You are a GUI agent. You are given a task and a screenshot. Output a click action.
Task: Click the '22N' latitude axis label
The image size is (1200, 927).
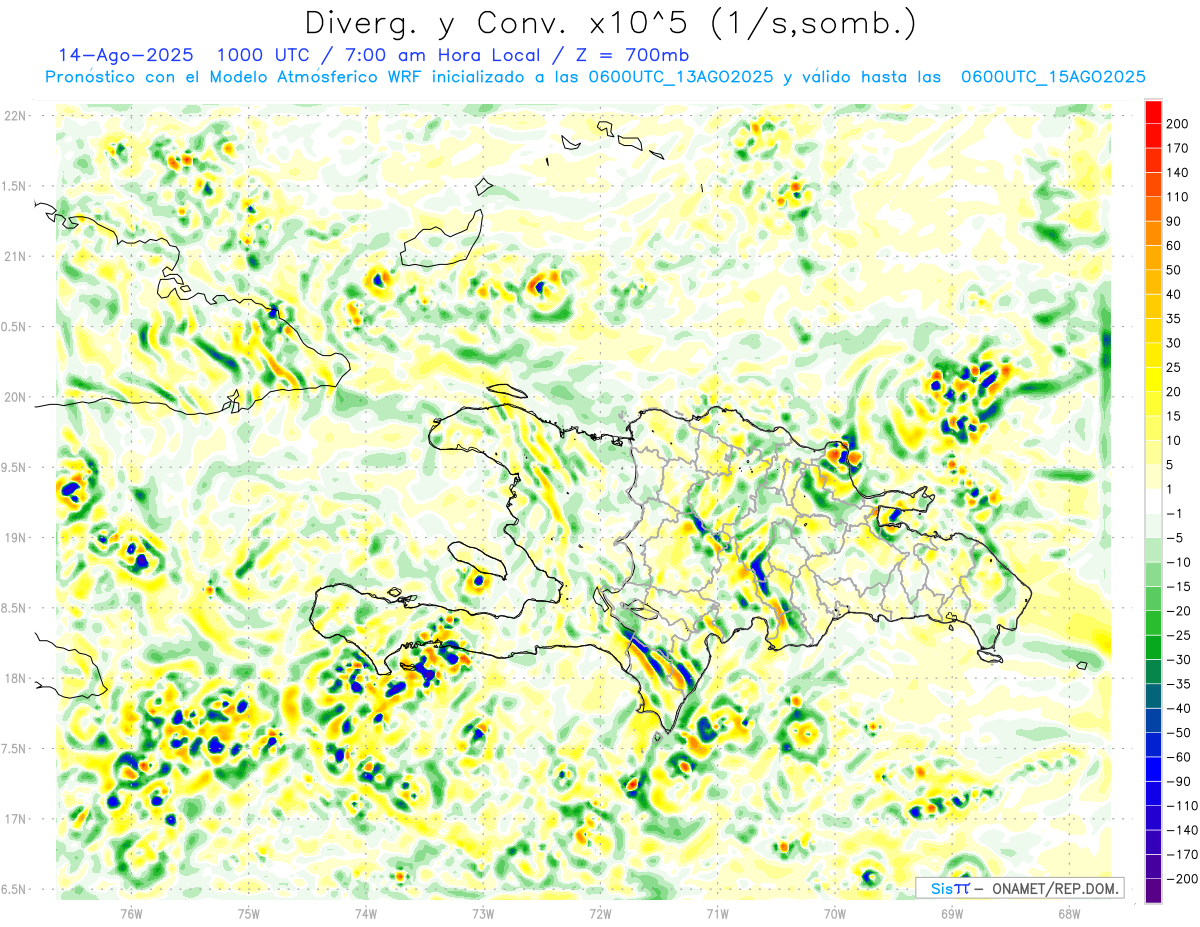(14, 115)
